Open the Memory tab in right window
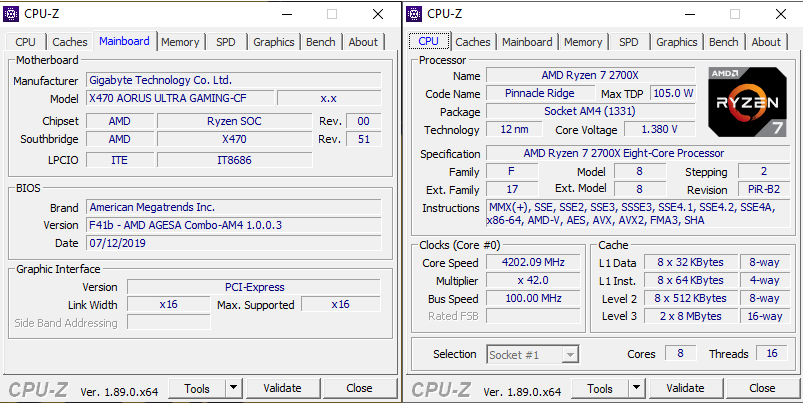803x403 pixels. click(x=583, y=42)
